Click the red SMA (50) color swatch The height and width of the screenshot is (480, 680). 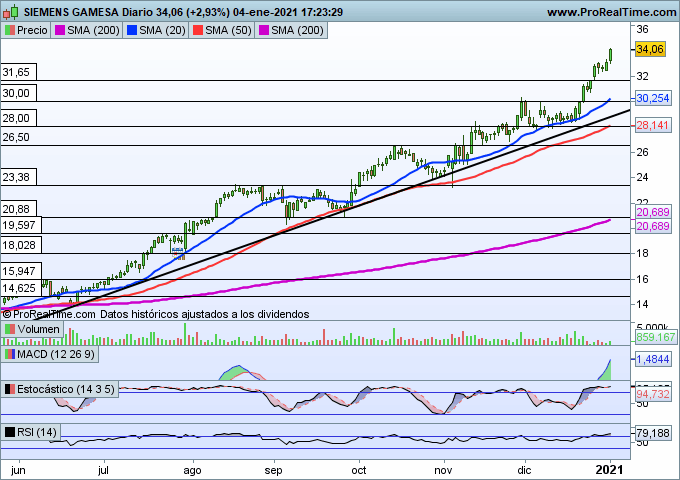click(x=198, y=30)
